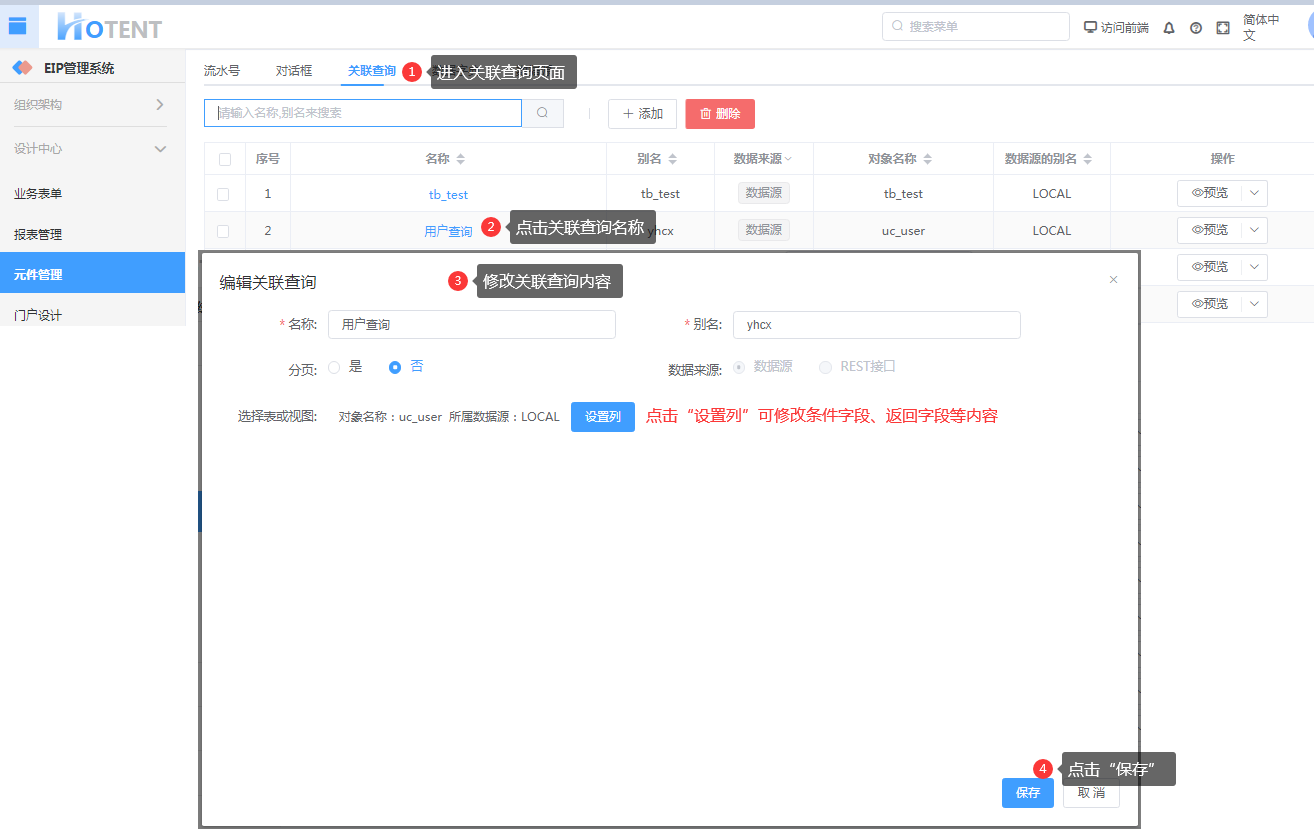Expand the 组织架构 sidebar menu

(92, 105)
